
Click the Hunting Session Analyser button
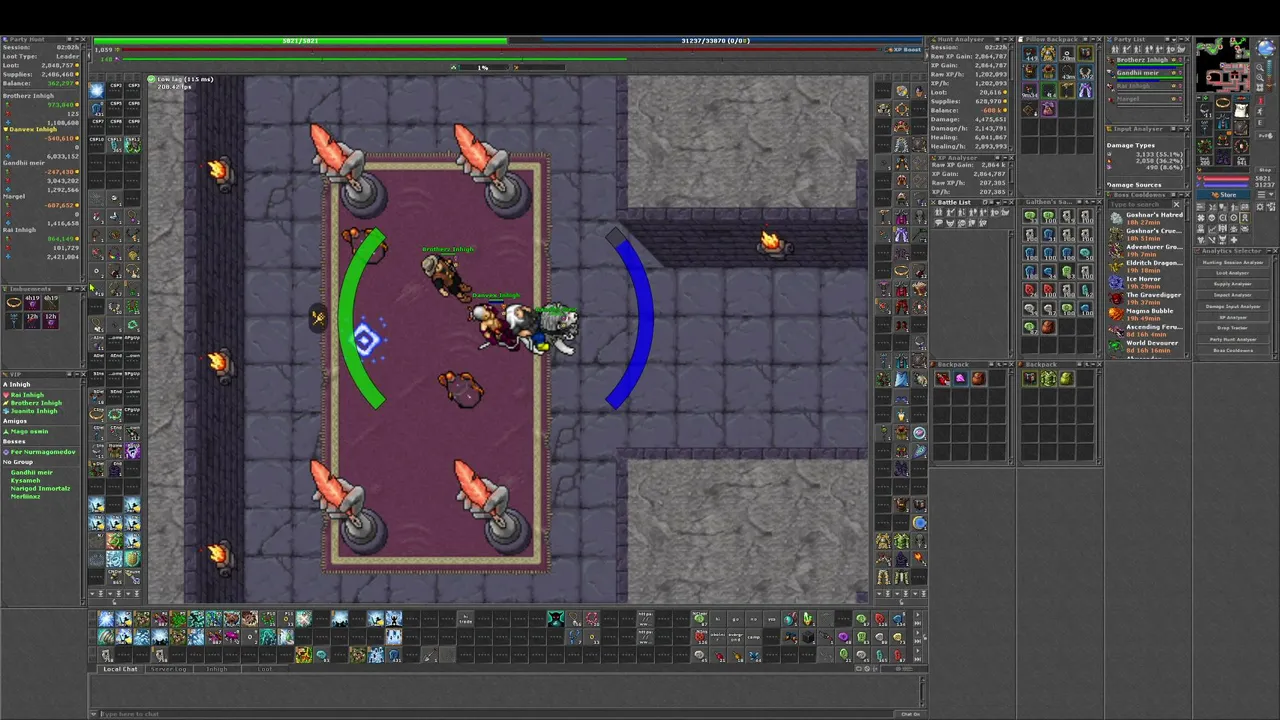tap(1232, 262)
